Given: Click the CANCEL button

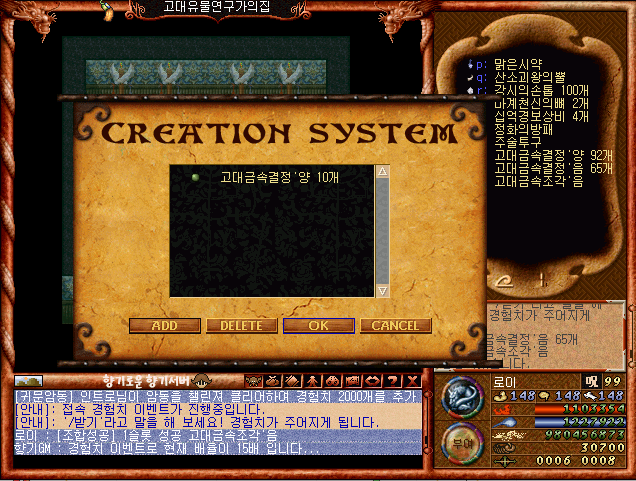Looking at the screenshot, I should tap(395, 326).
